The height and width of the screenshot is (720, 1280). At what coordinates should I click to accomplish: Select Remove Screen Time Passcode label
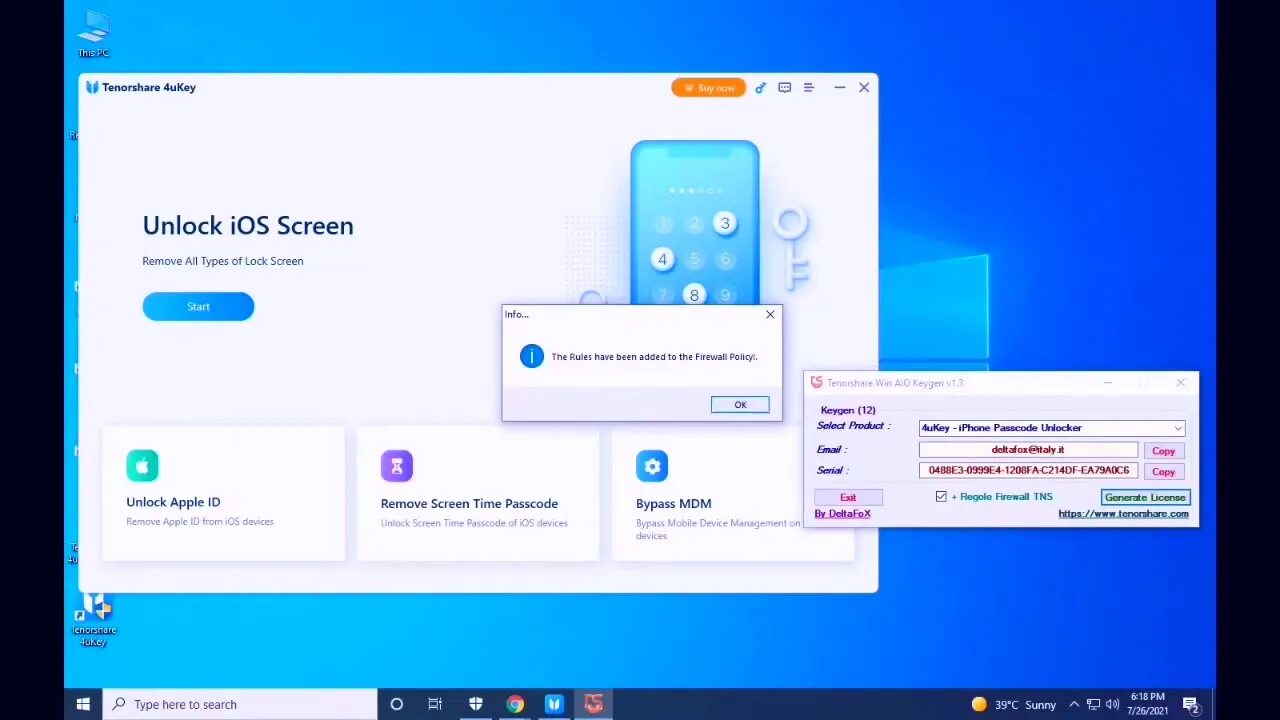pos(469,503)
